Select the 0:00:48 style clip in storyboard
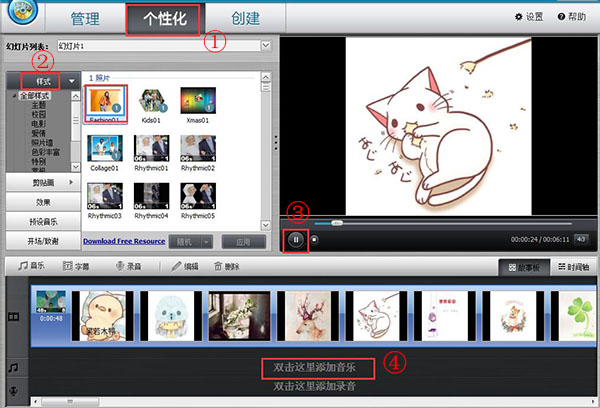This screenshot has height=408, width=600. pos(51,306)
